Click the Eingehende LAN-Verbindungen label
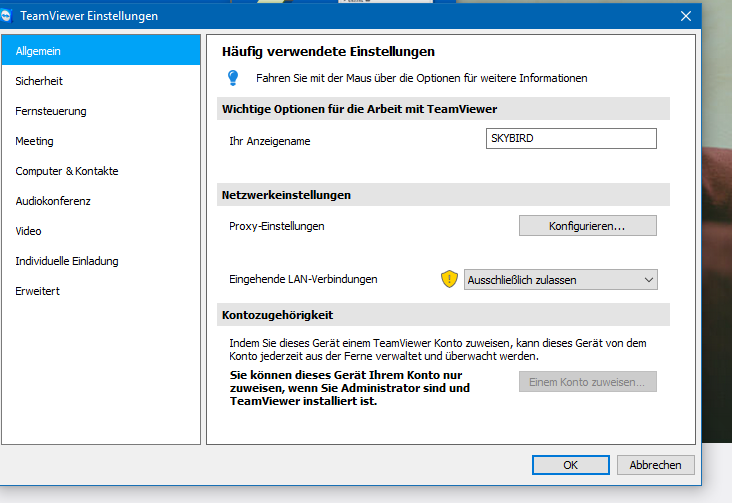The width and height of the screenshot is (732, 503). pos(303,279)
